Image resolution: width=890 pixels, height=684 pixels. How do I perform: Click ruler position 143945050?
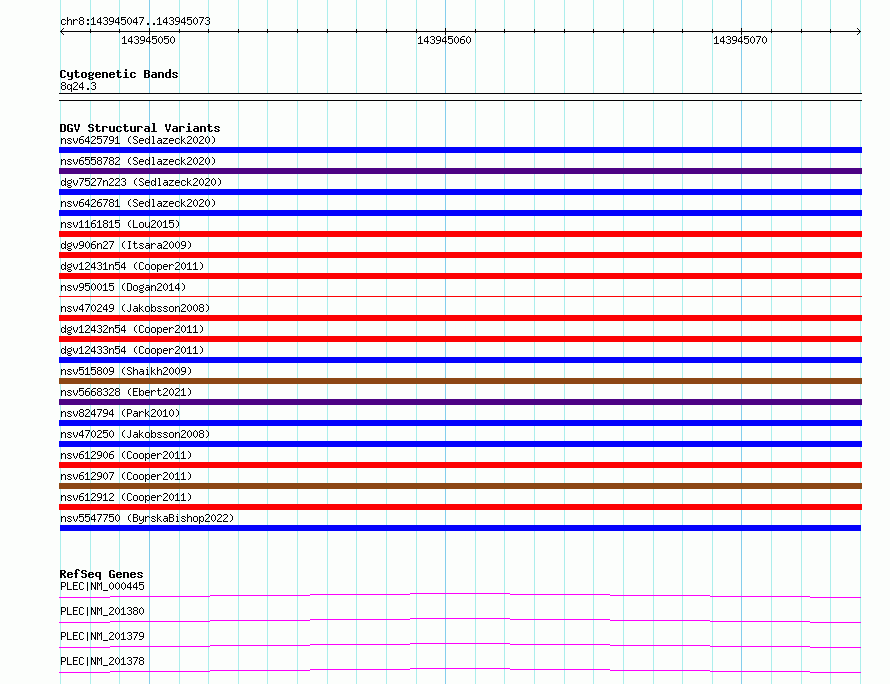(148, 40)
